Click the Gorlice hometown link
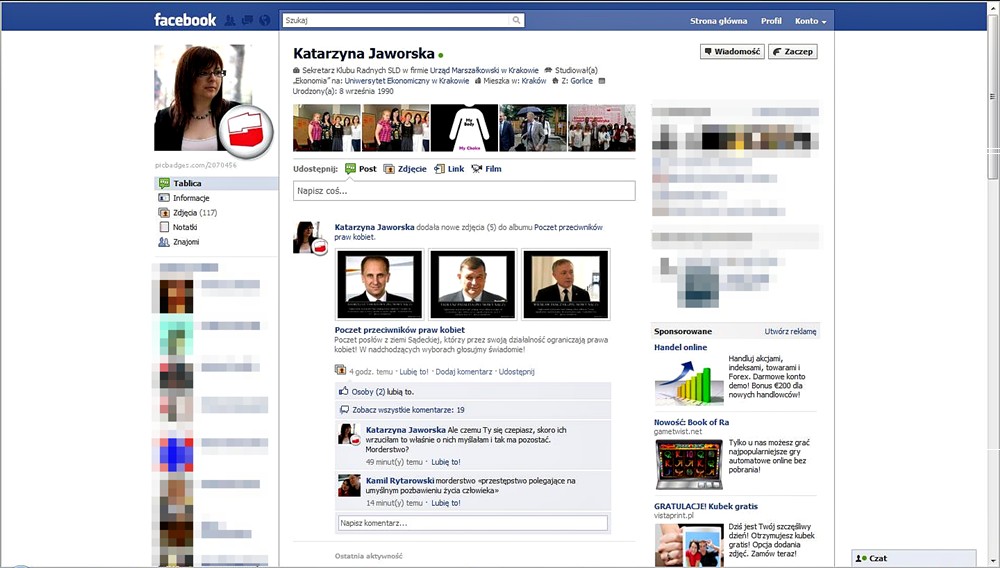This screenshot has height=568, width=1000. point(581,81)
